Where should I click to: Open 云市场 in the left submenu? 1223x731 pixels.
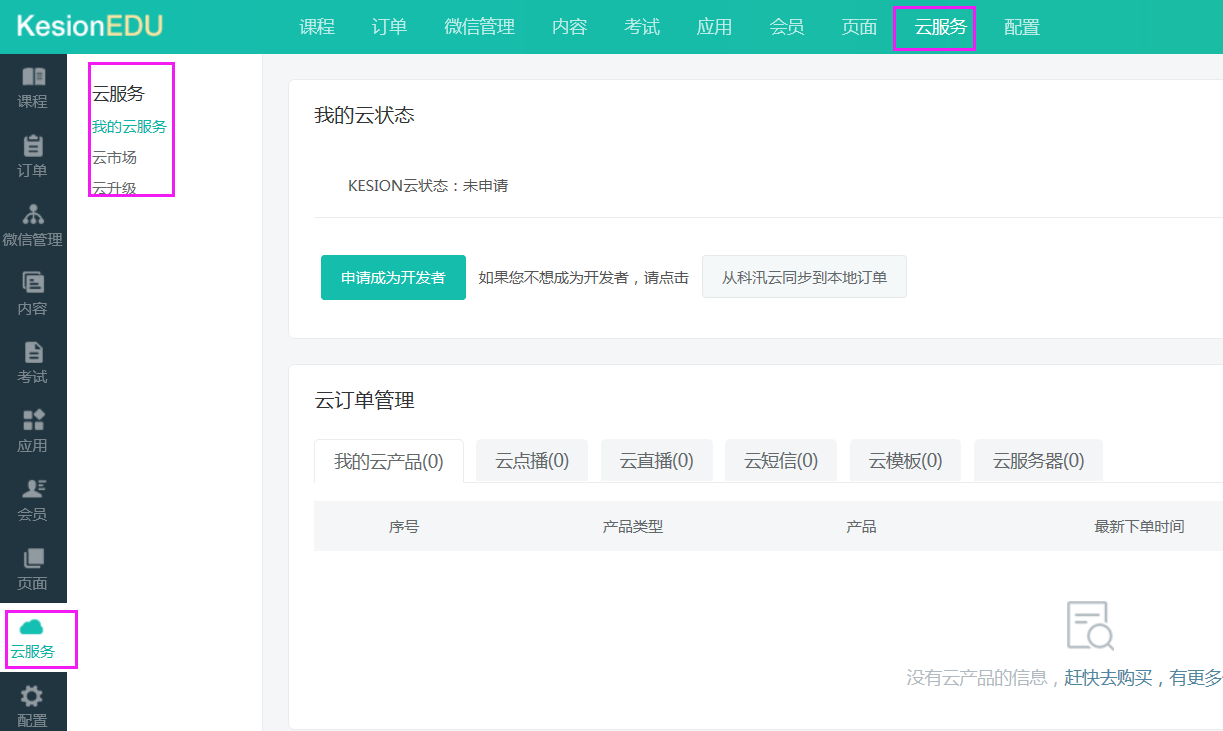coord(115,158)
